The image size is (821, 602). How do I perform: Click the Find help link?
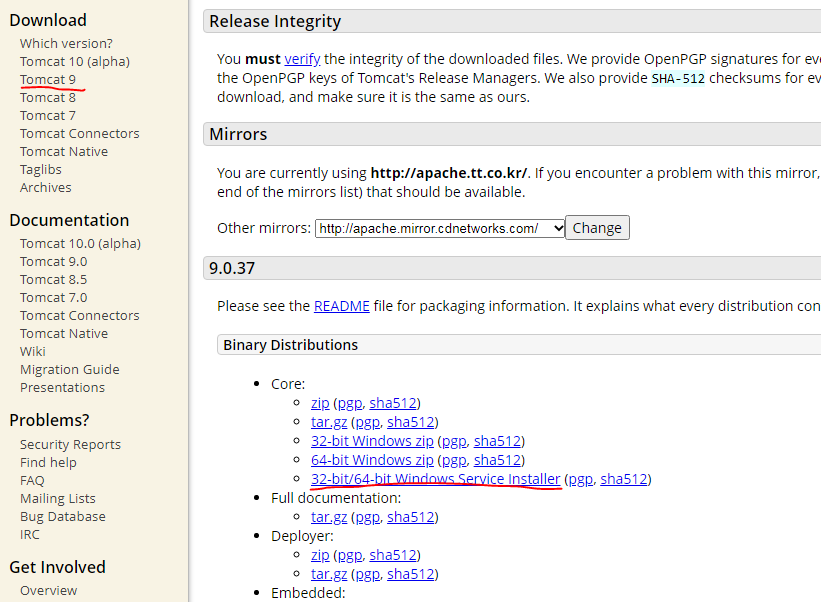tap(48, 463)
